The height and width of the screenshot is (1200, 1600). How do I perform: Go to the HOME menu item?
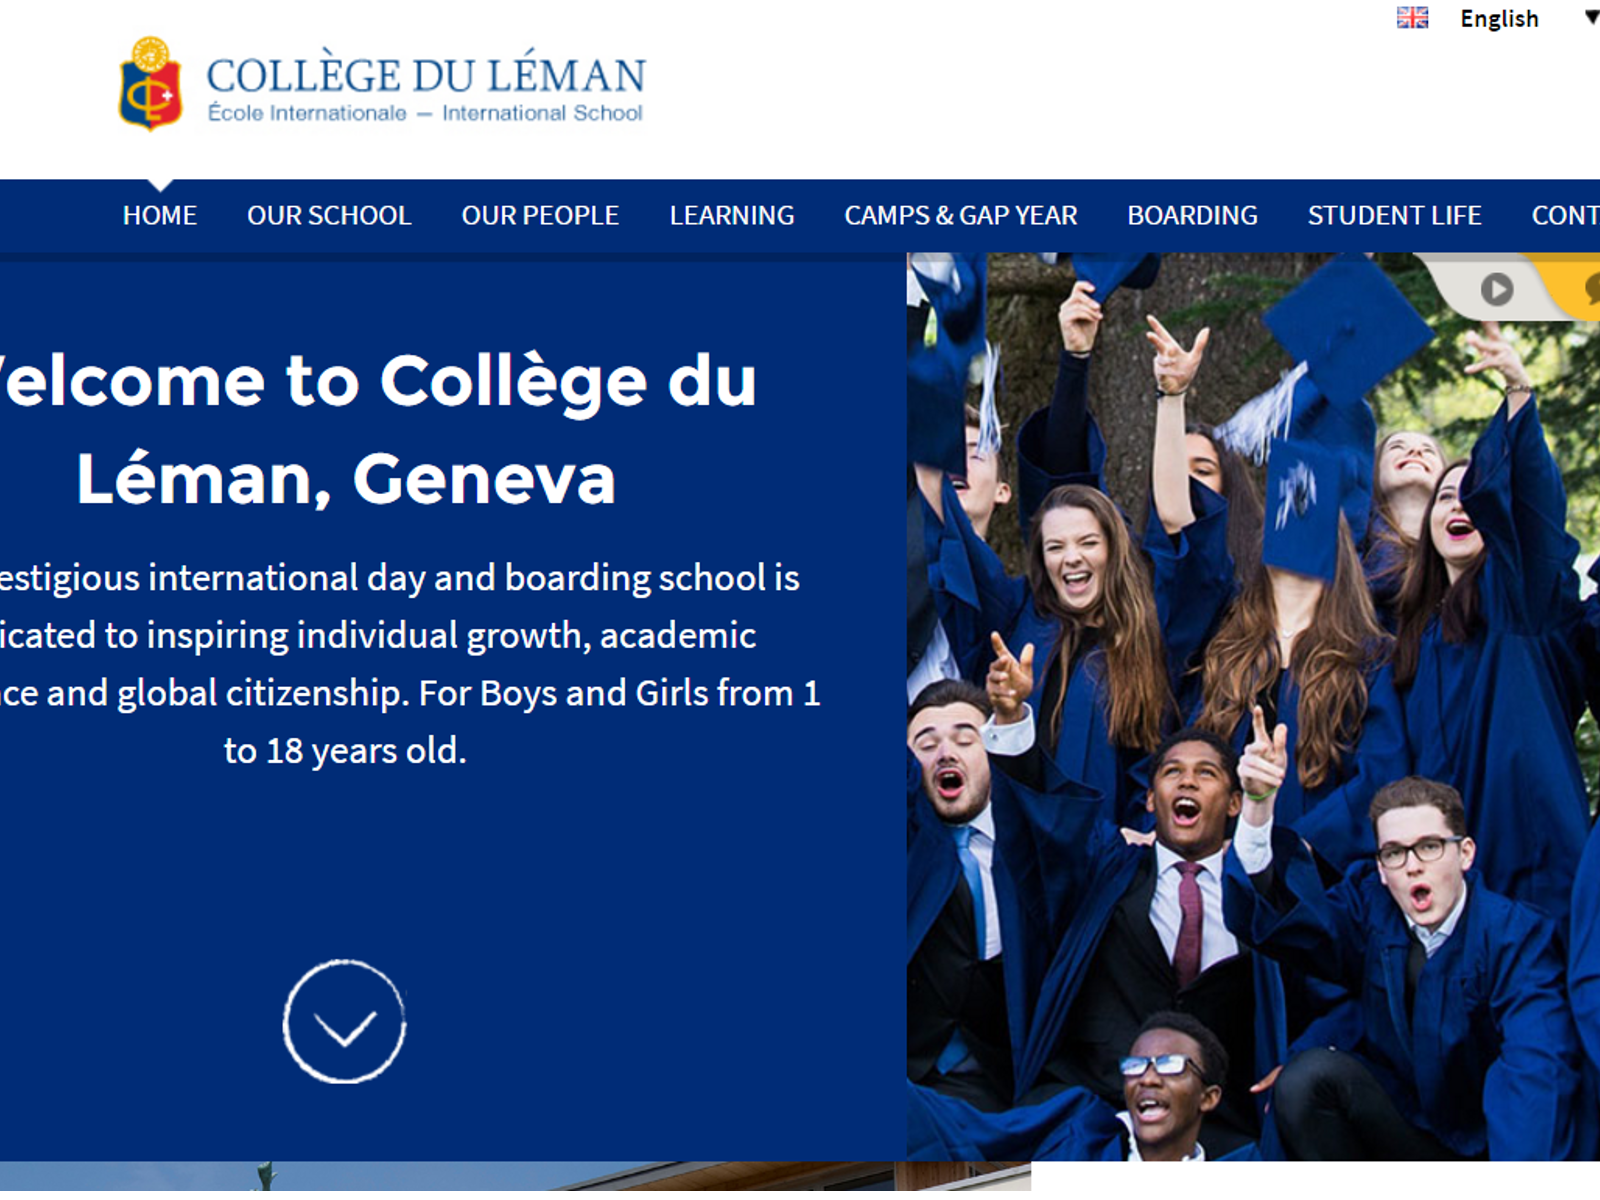[x=160, y=215]
